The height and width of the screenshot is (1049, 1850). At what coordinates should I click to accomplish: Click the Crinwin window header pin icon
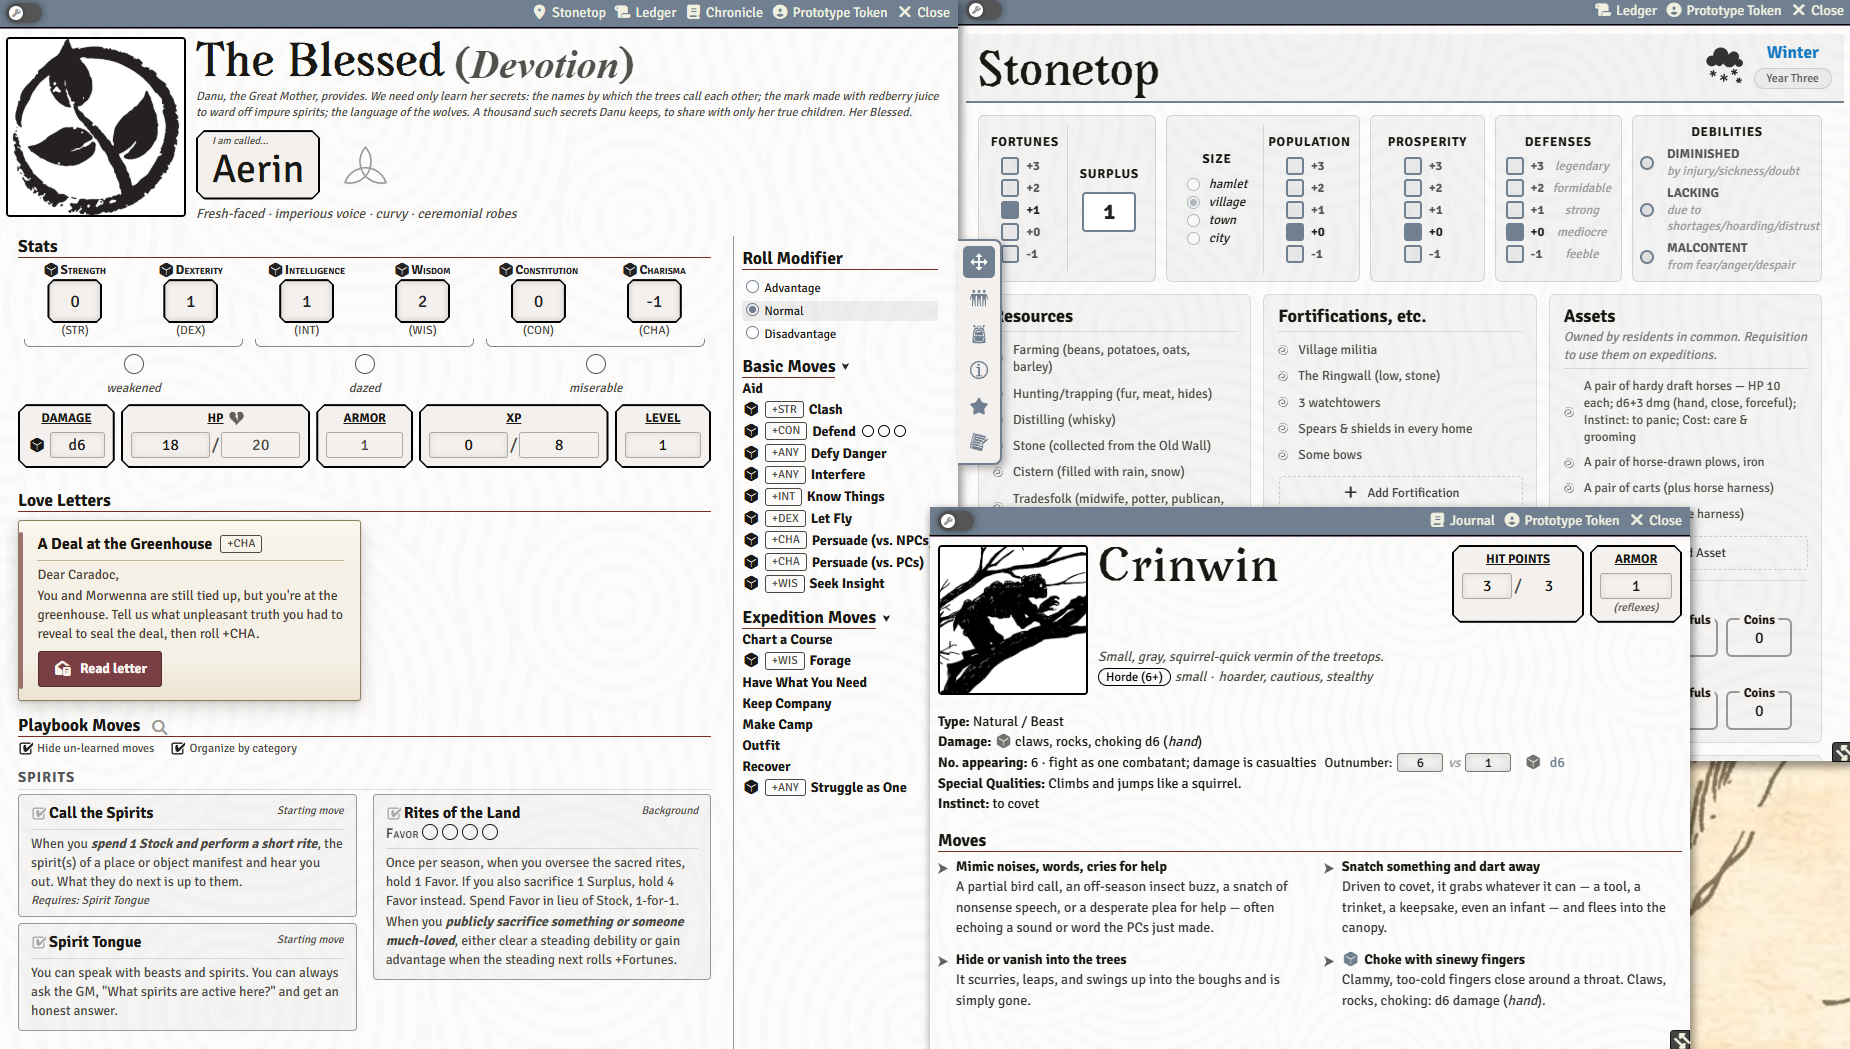[948, 520]
